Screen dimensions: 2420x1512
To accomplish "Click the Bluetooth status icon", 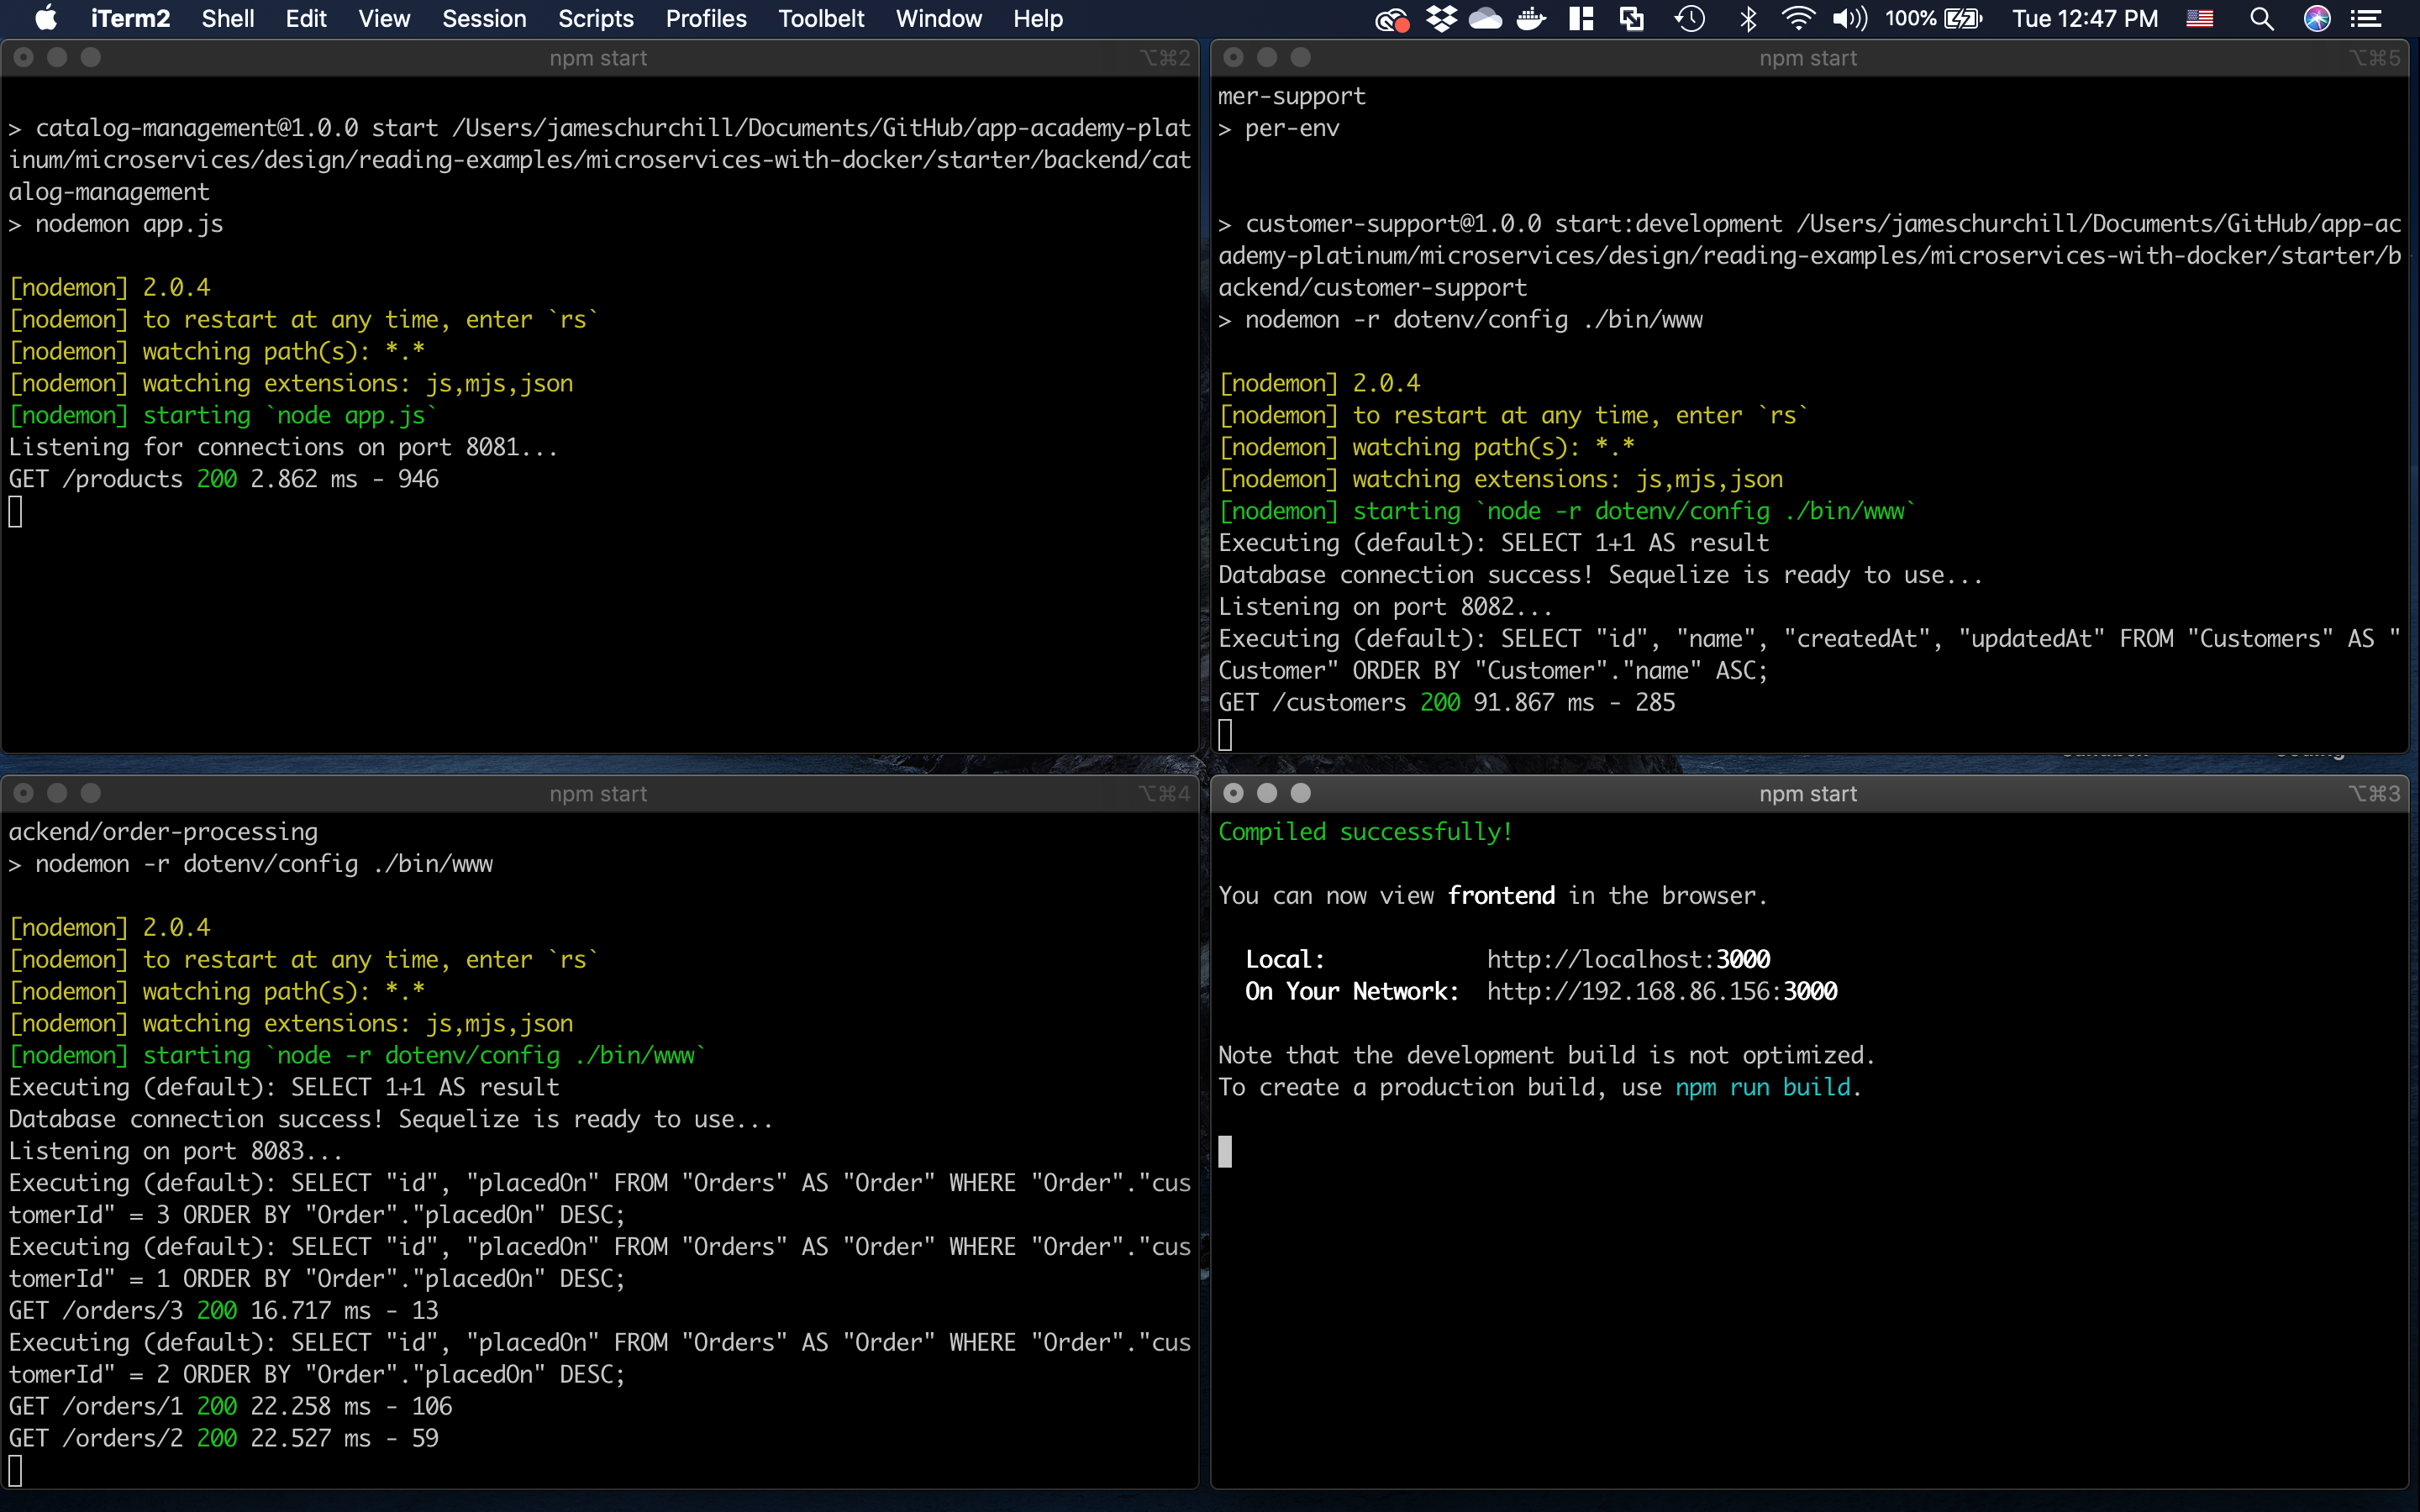I will pos(1748,18).
